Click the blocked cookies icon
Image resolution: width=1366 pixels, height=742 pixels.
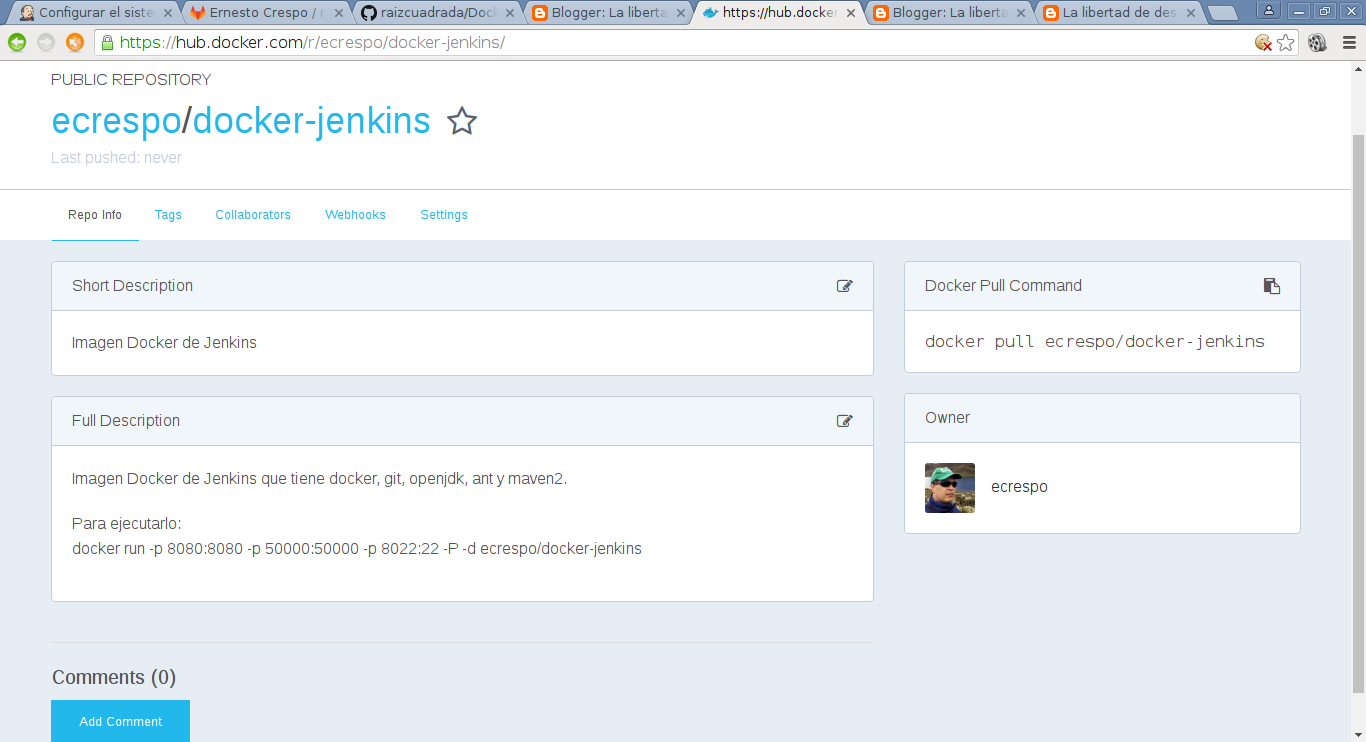[1263, 42]
